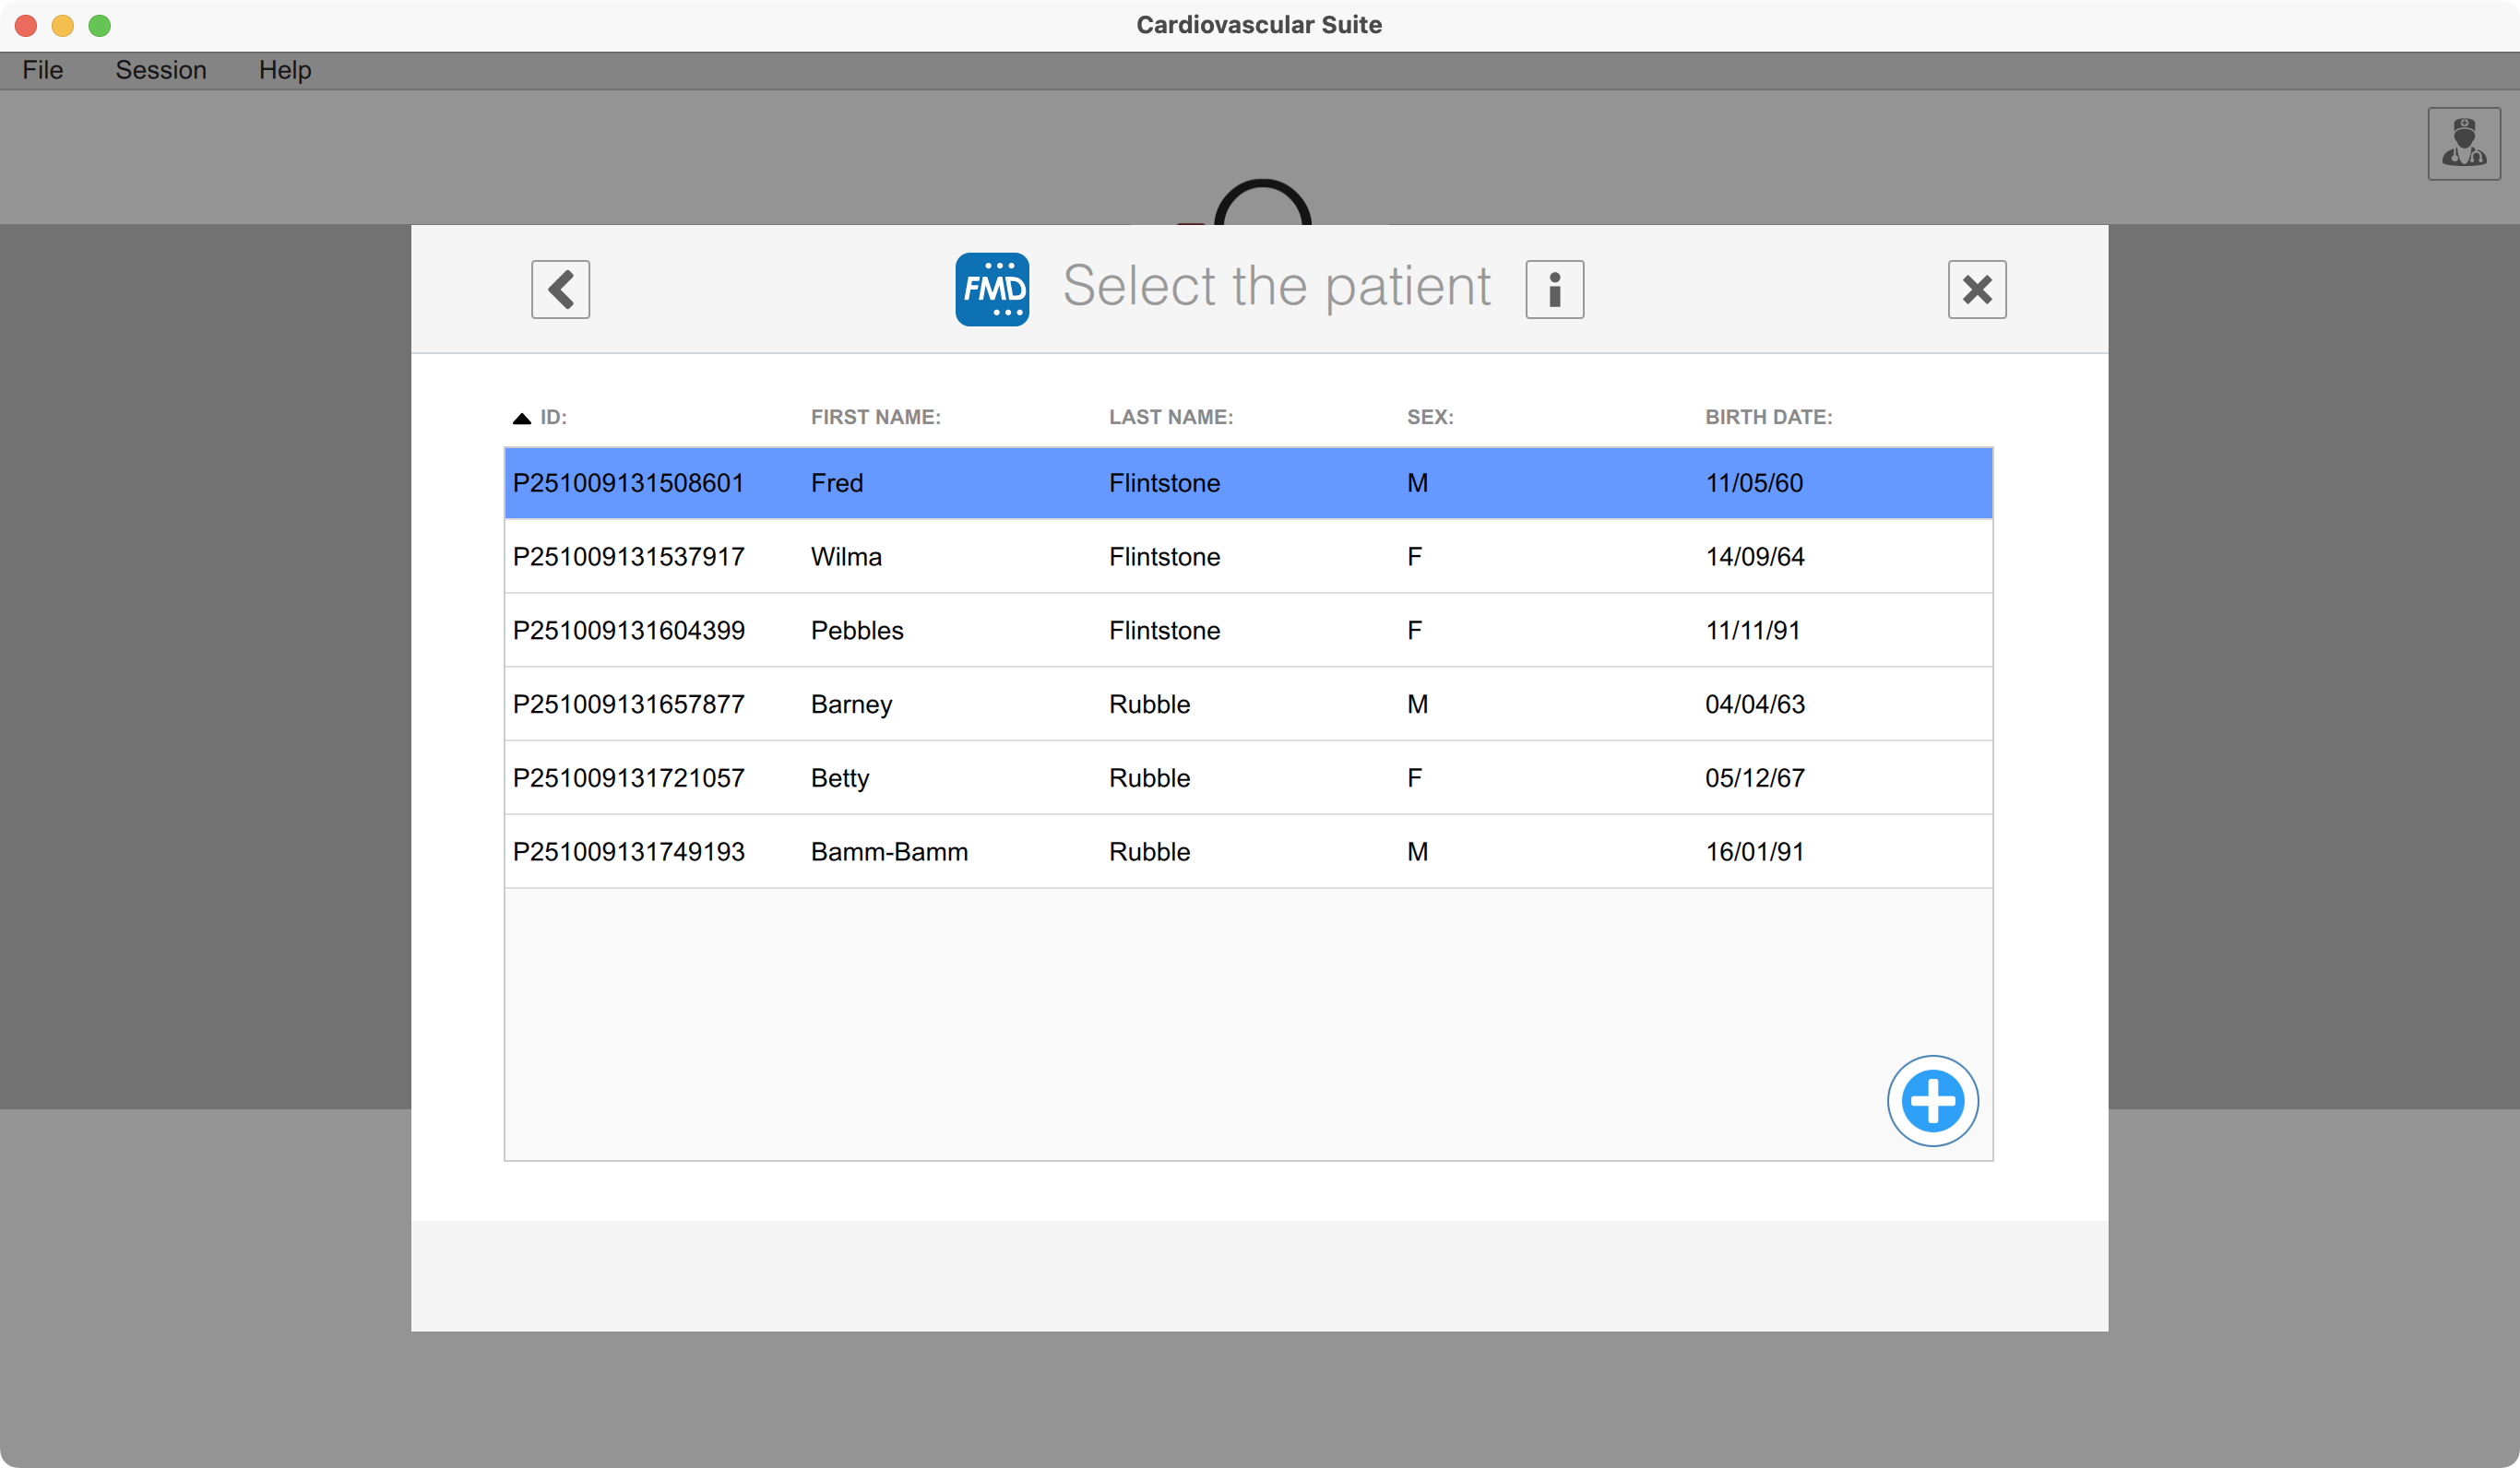Sort patients by SEX column

click(1428, 417)
